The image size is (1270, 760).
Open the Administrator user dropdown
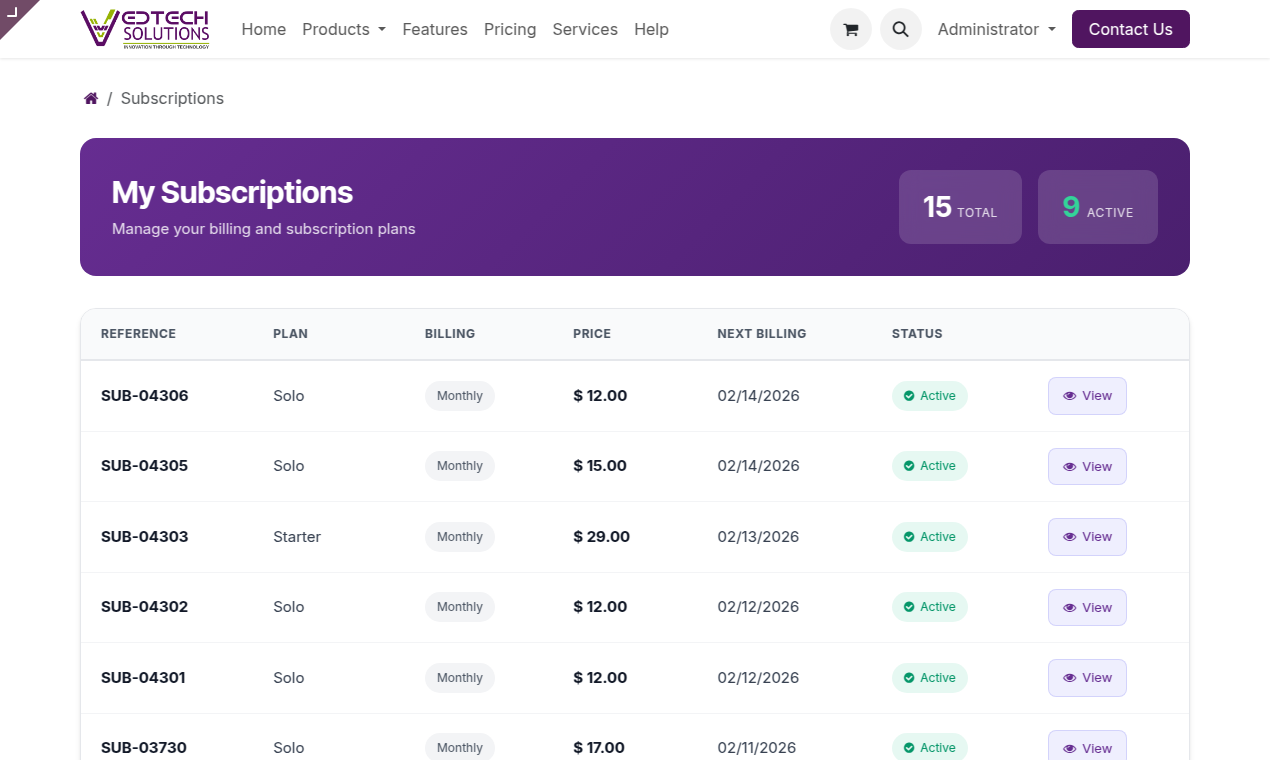pyautogui.click(x=996, y=29)
